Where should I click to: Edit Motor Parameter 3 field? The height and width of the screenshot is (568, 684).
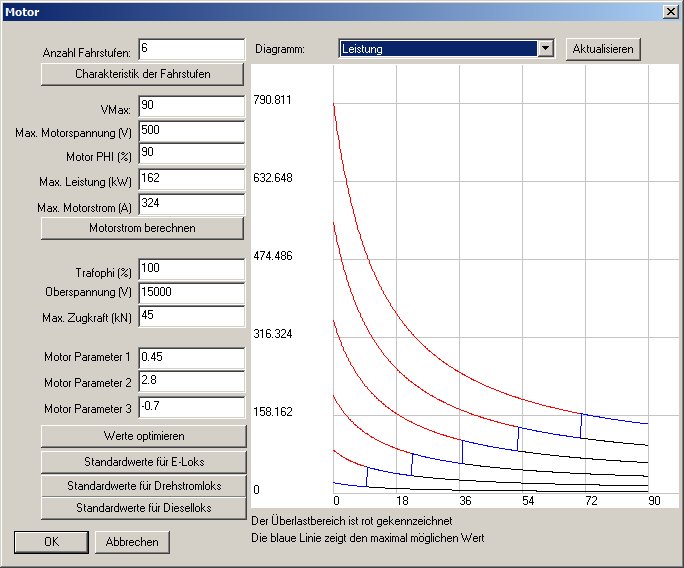[x=192, y=407]
